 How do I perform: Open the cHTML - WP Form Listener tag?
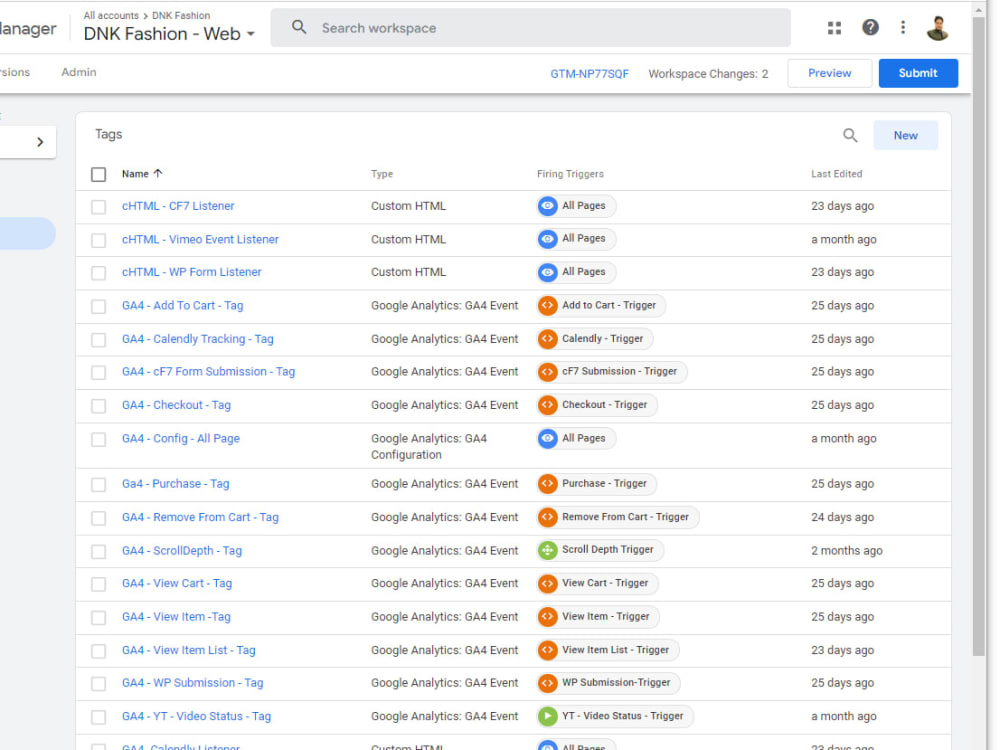click(191, 272)
